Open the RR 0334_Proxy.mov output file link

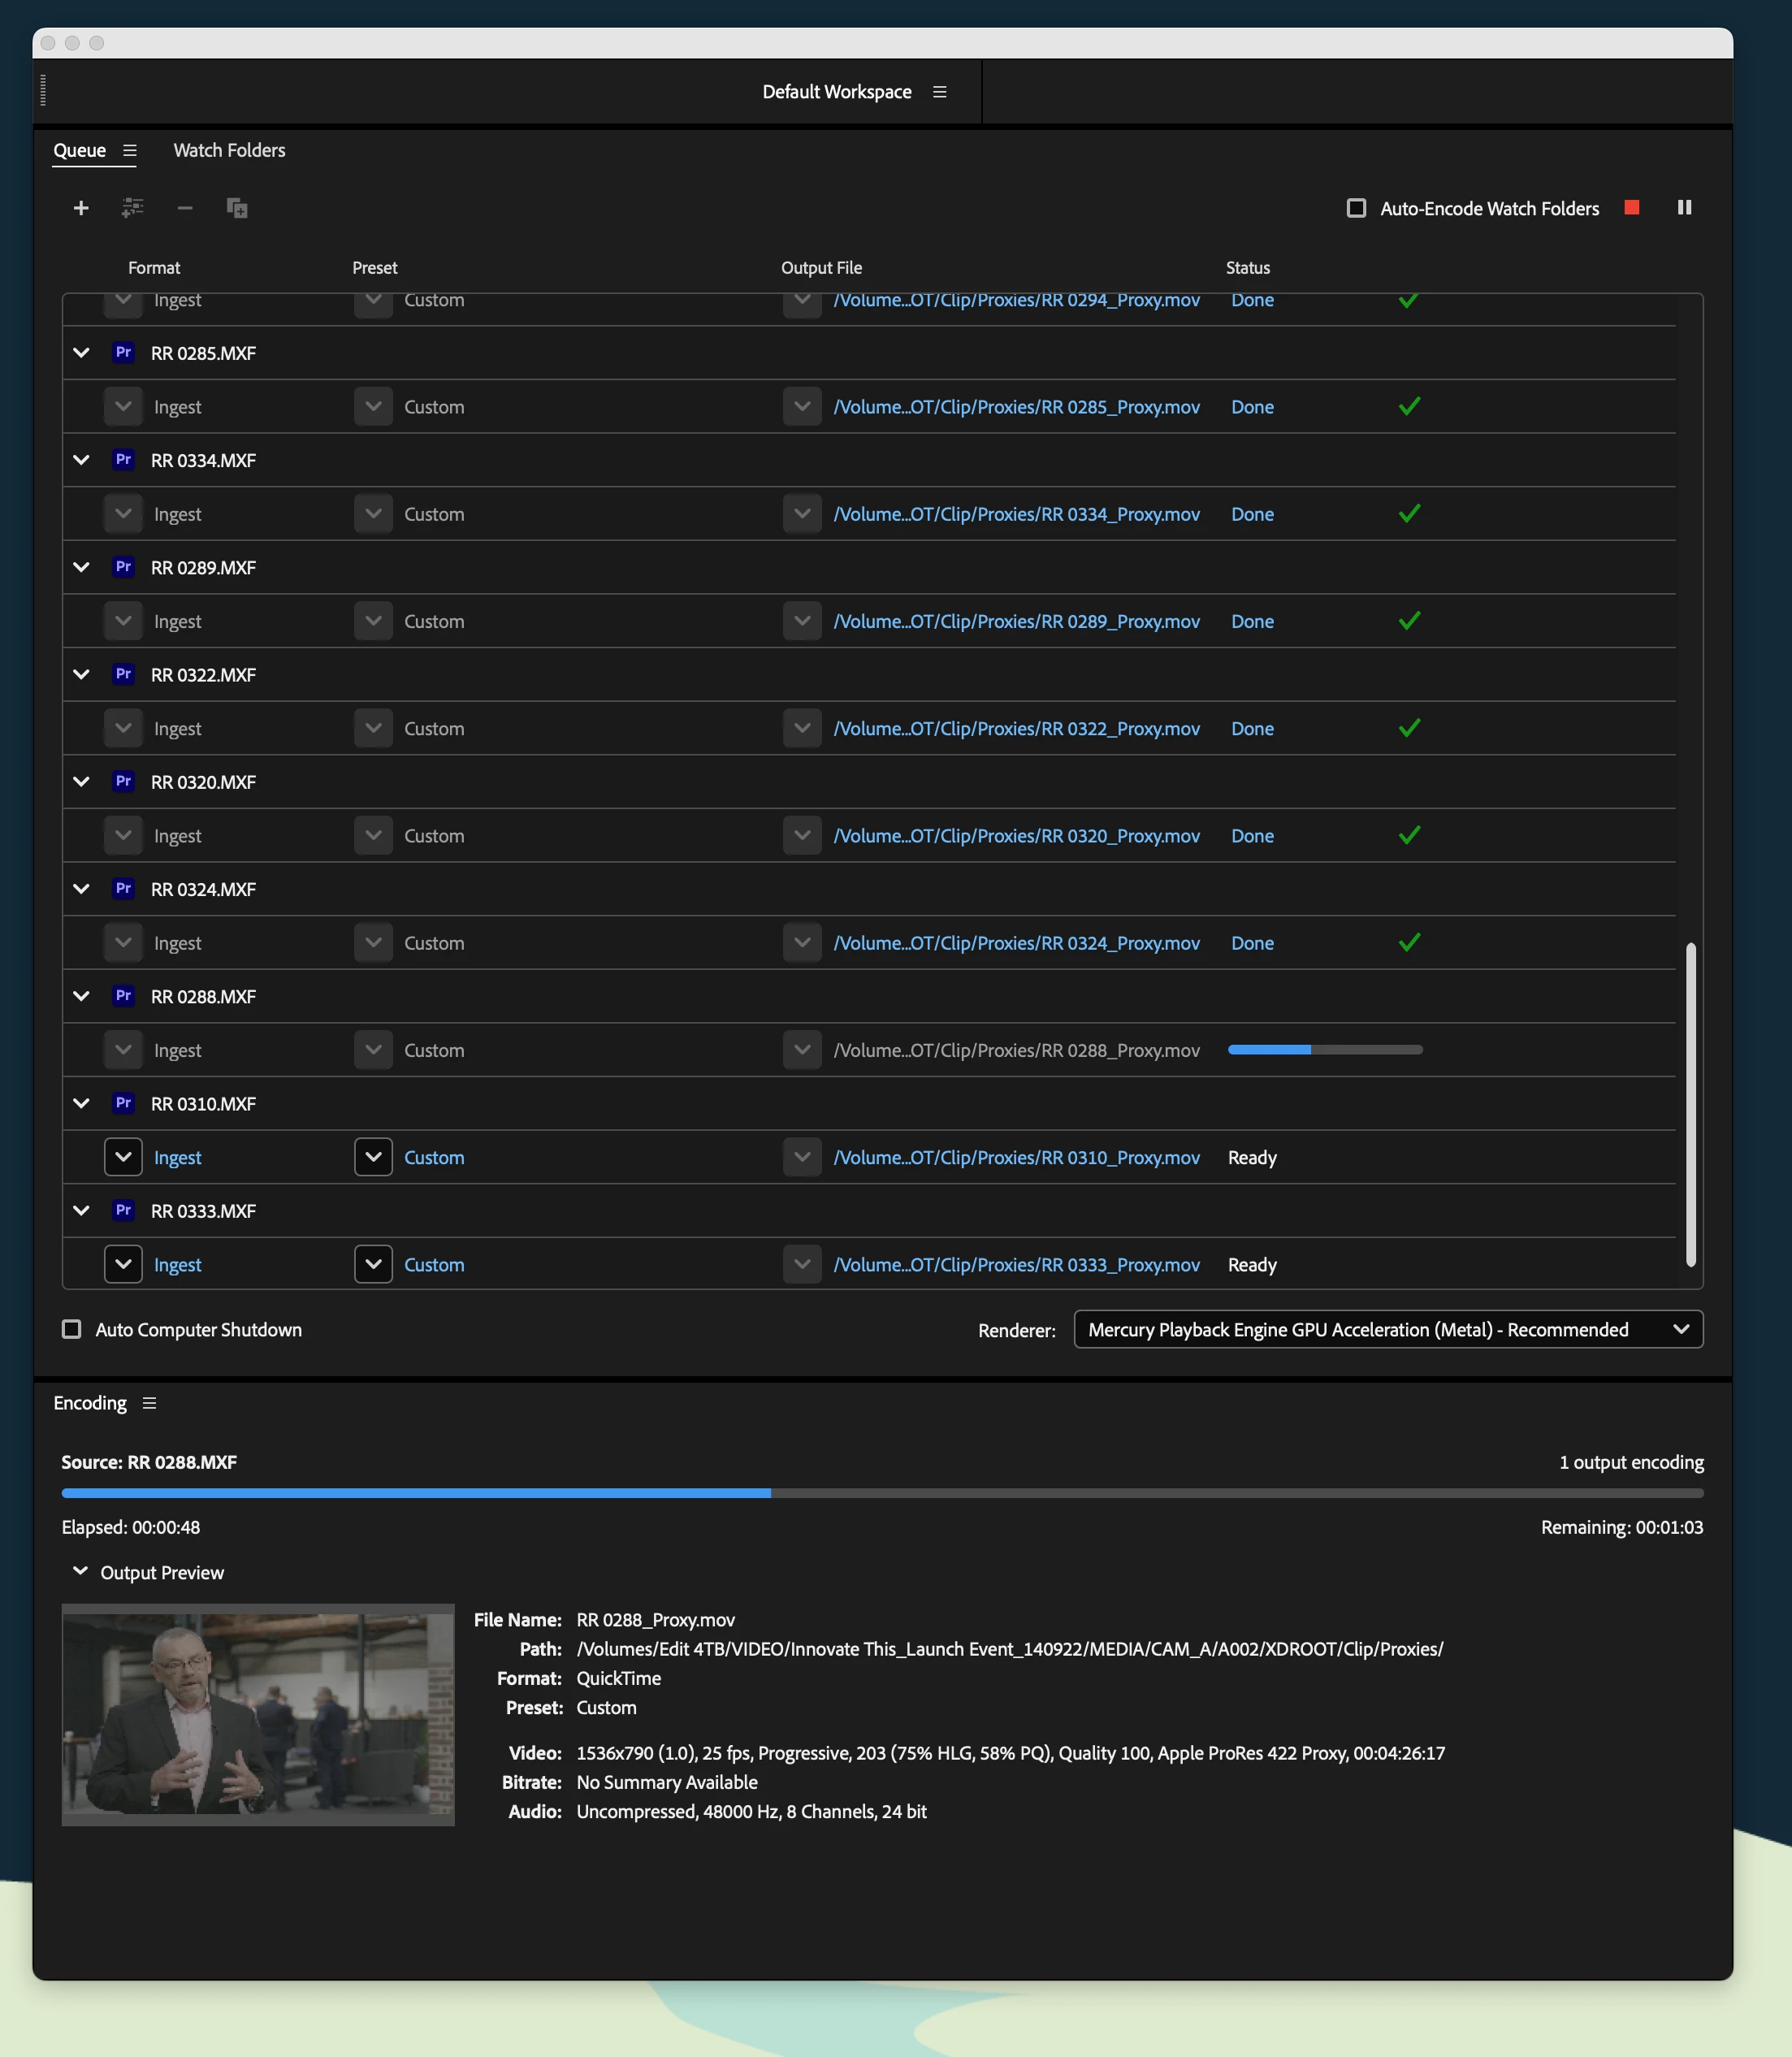click(x=1016, y=514)
